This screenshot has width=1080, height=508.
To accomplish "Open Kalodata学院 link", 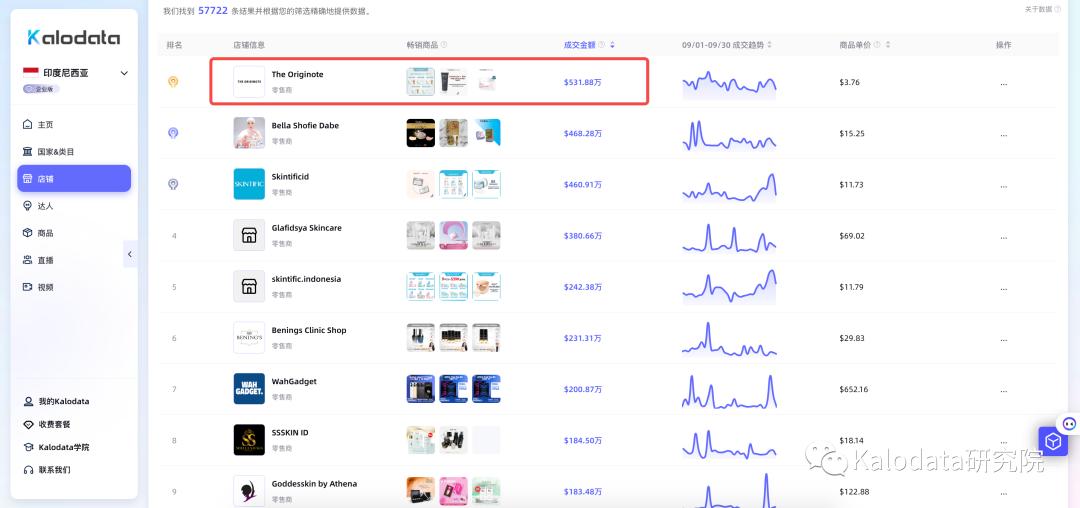I will 56,447.
